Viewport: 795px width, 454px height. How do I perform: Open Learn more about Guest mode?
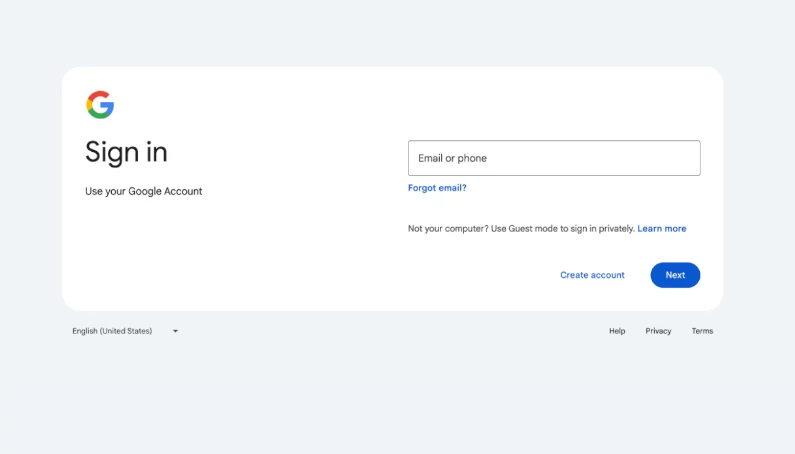click(662, 229)
